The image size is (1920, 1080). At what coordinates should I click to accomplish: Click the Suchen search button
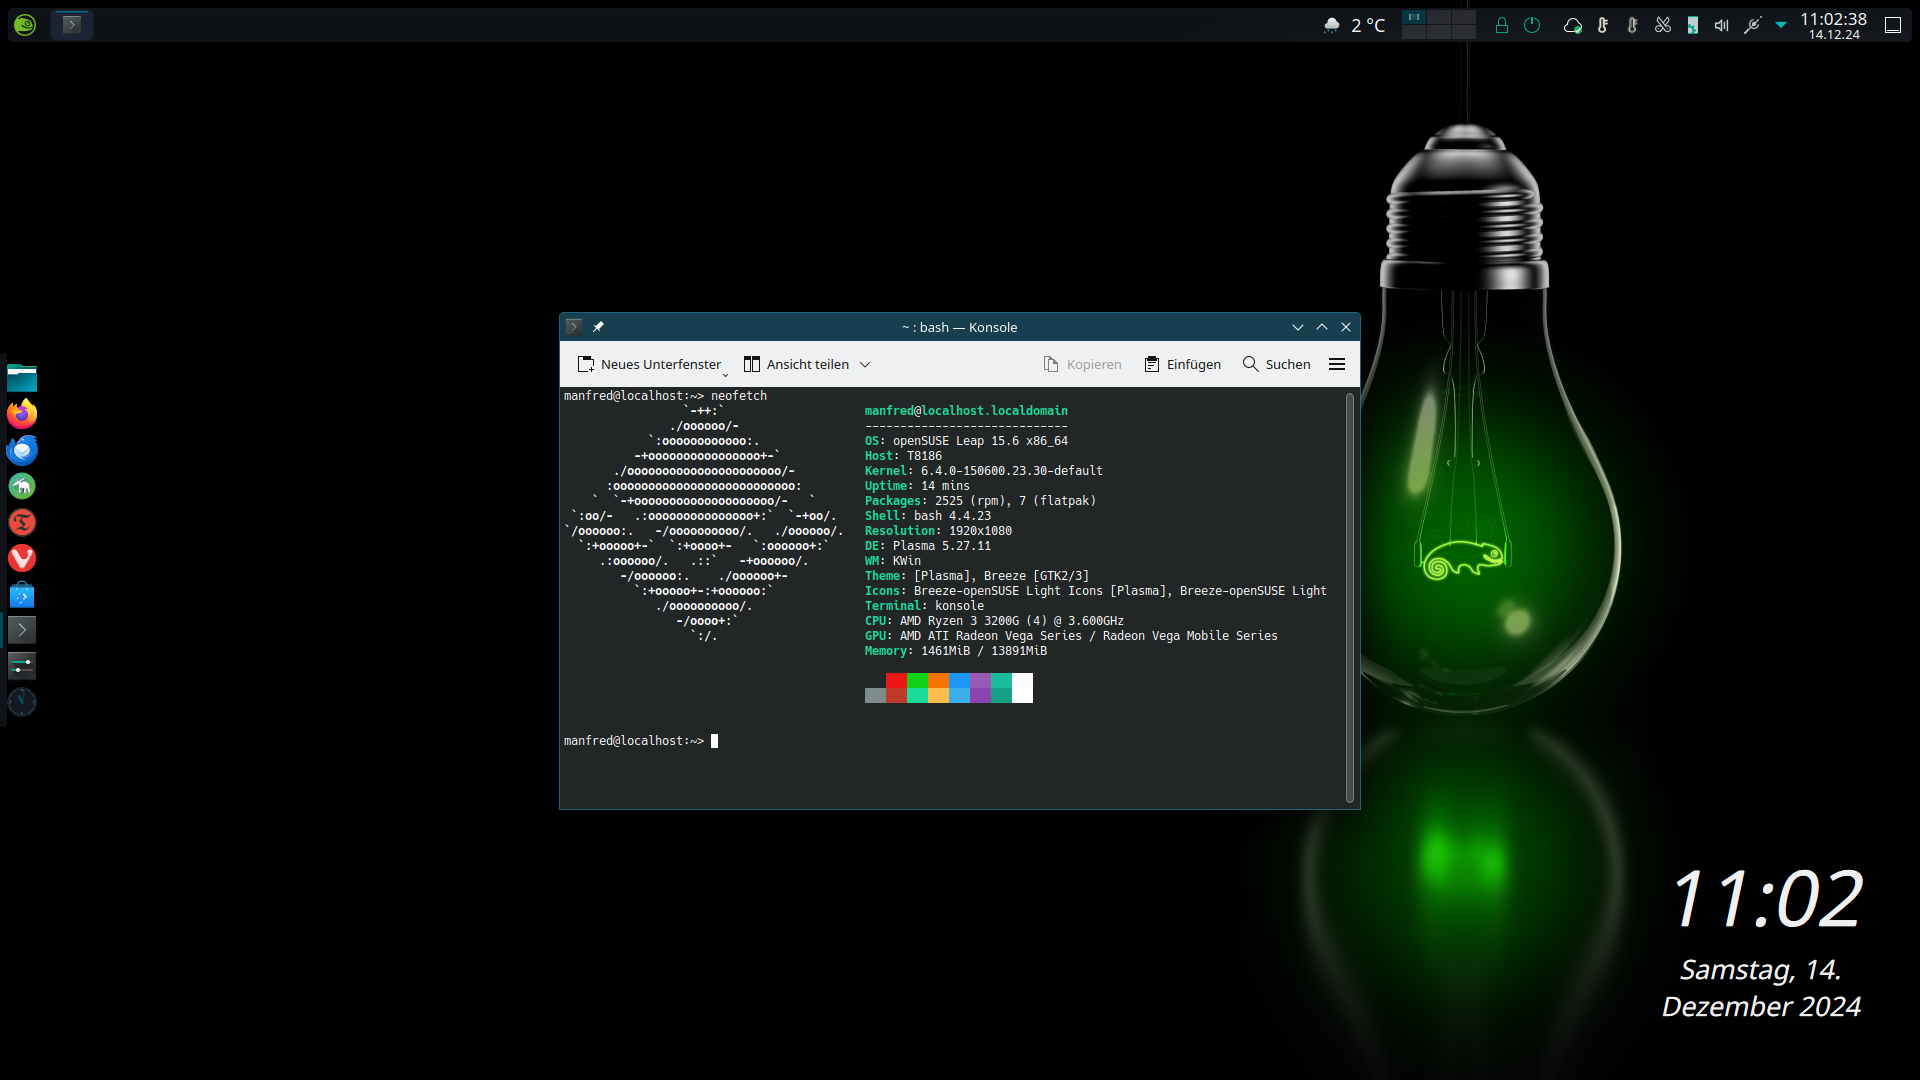(x=1277, y=364)
